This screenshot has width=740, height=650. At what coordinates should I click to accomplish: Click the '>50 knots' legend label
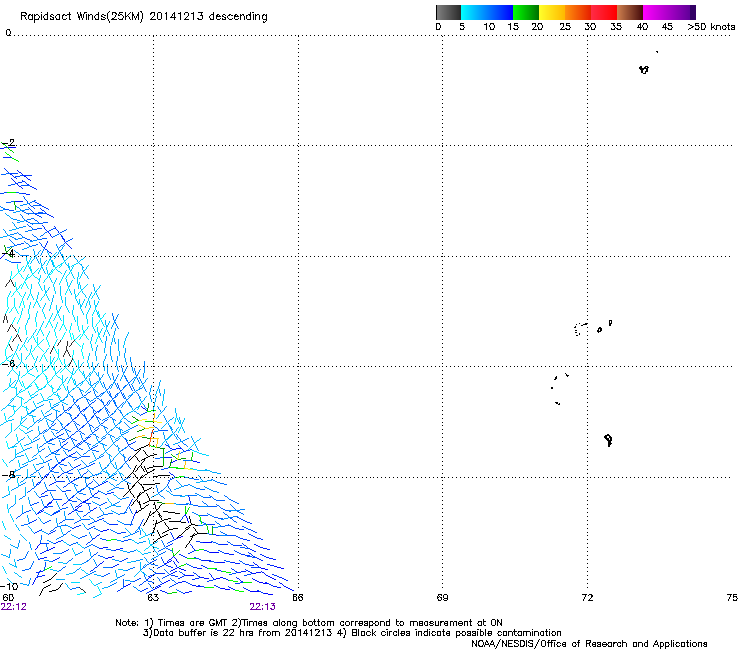tap(711, 27)
